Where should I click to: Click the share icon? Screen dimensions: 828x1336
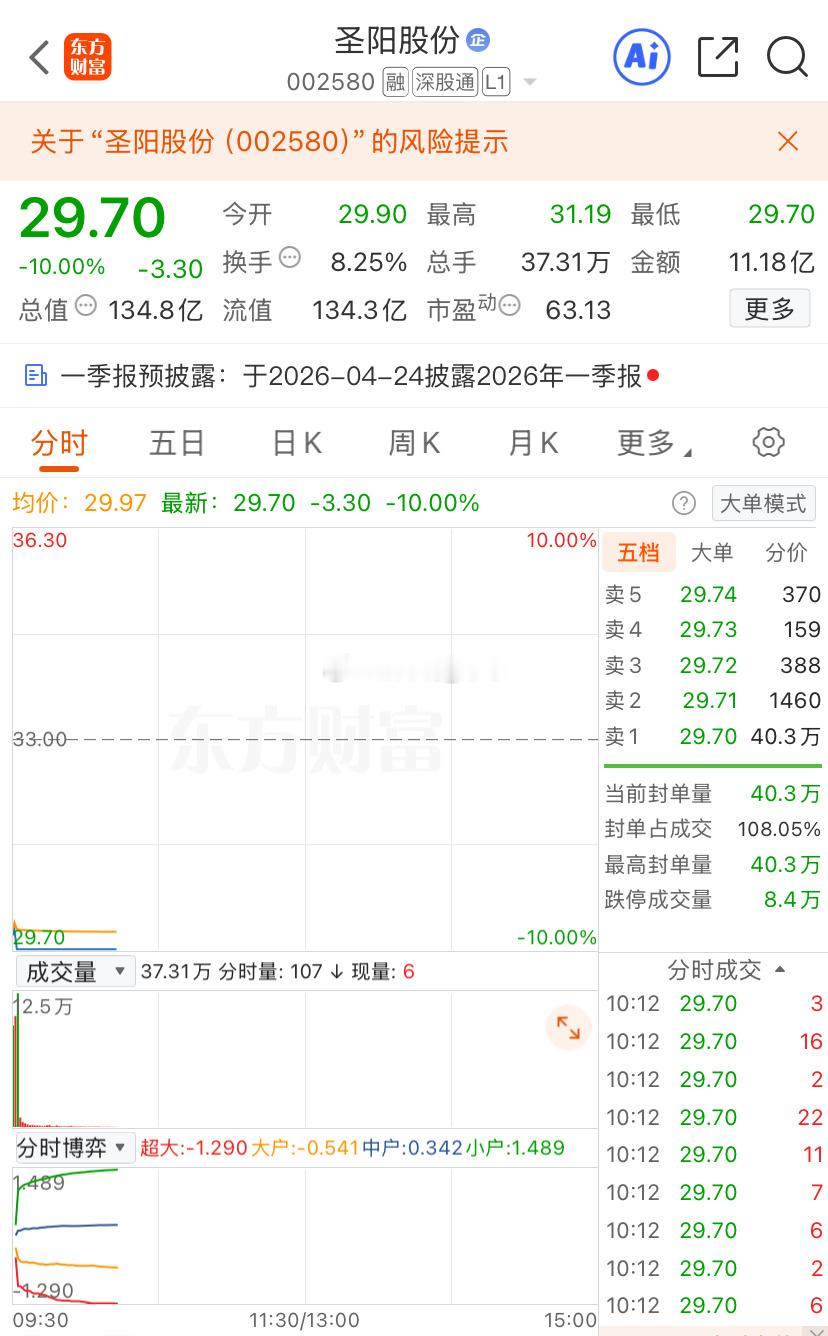tap(717, 57)
